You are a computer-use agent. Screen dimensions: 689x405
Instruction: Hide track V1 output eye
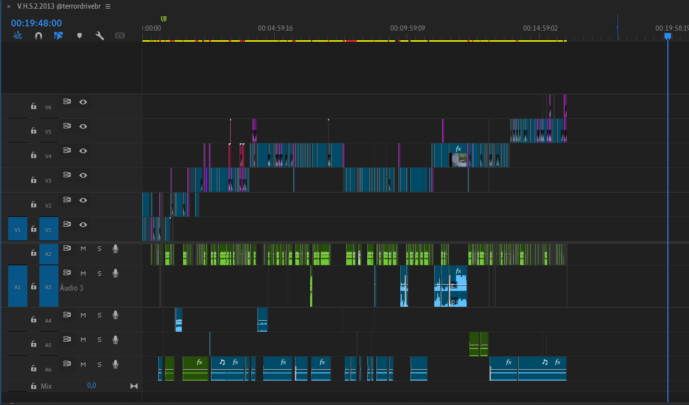pos(83,224)
